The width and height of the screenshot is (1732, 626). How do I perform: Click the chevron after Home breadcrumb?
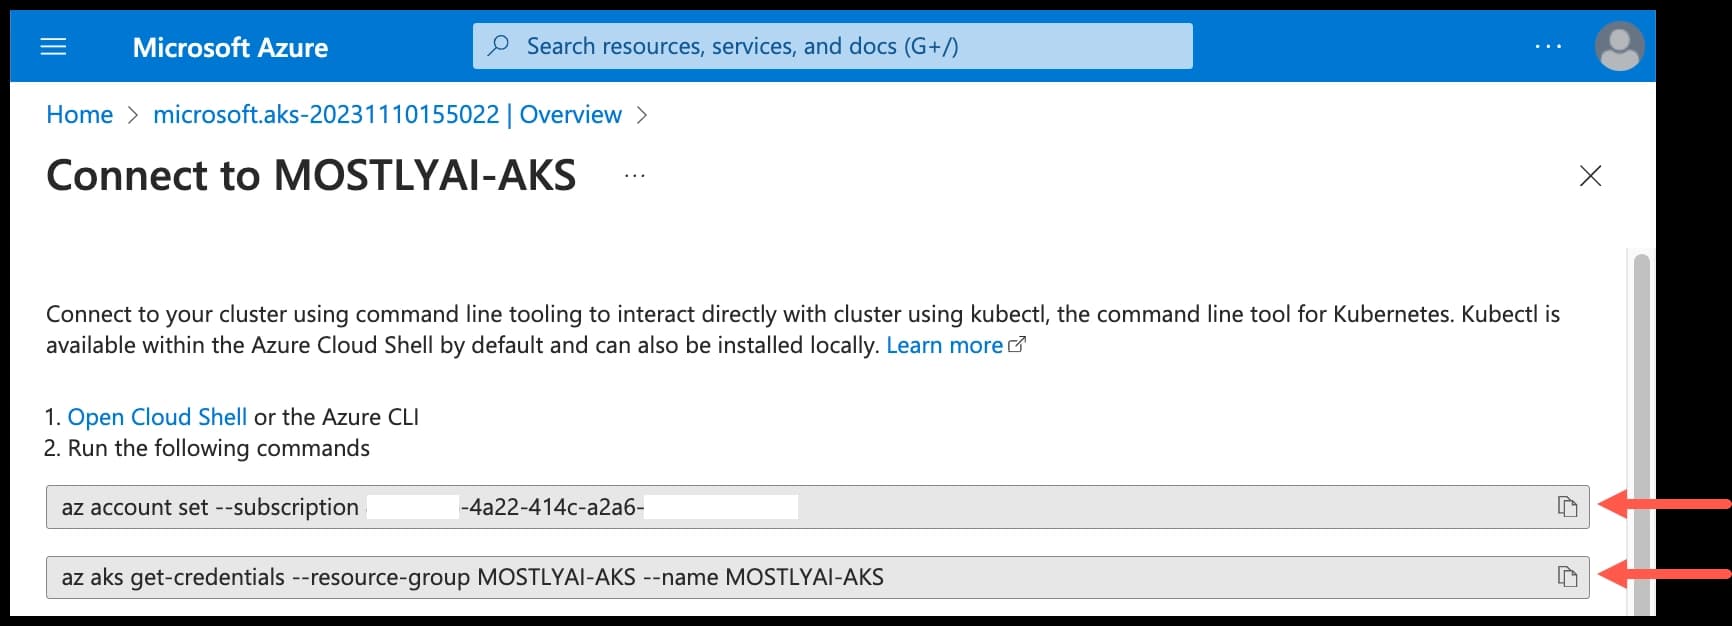(133, 115)
